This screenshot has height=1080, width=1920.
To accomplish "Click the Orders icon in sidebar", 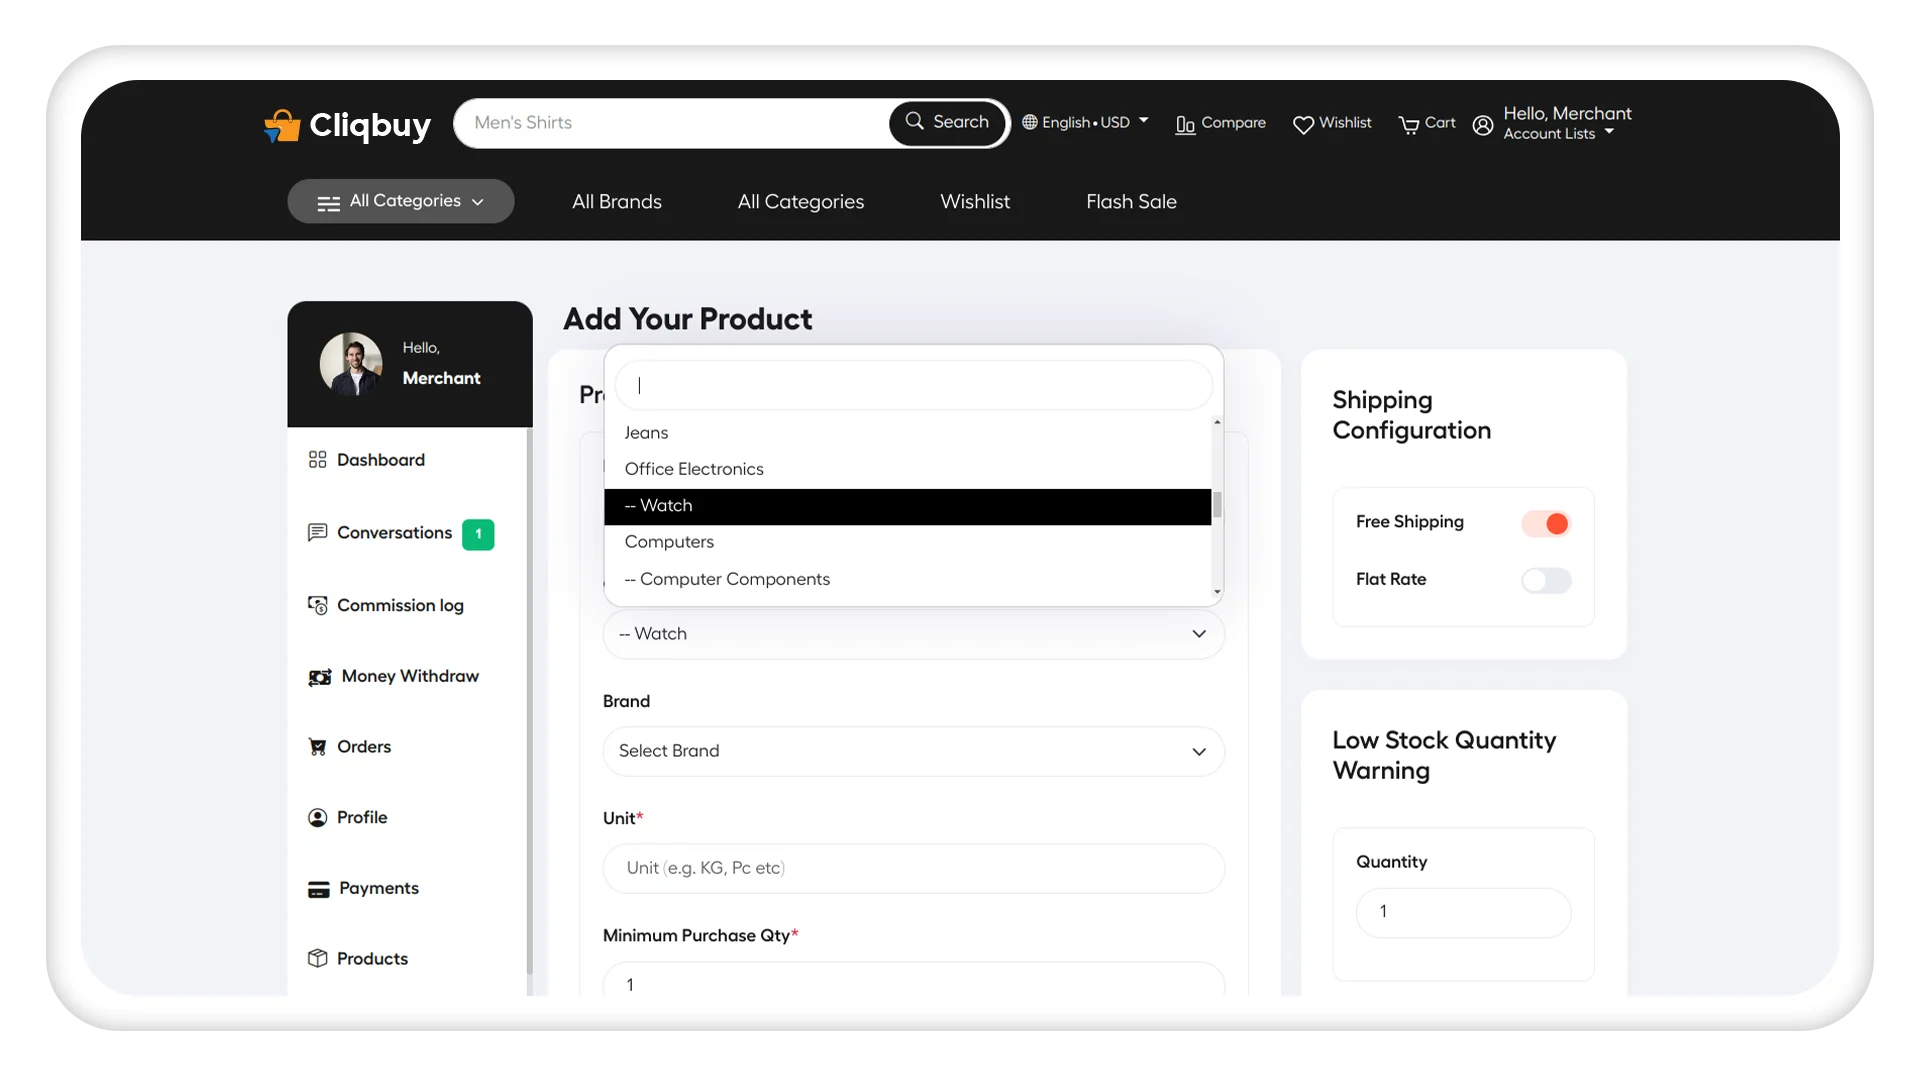I will click(318, 746).
